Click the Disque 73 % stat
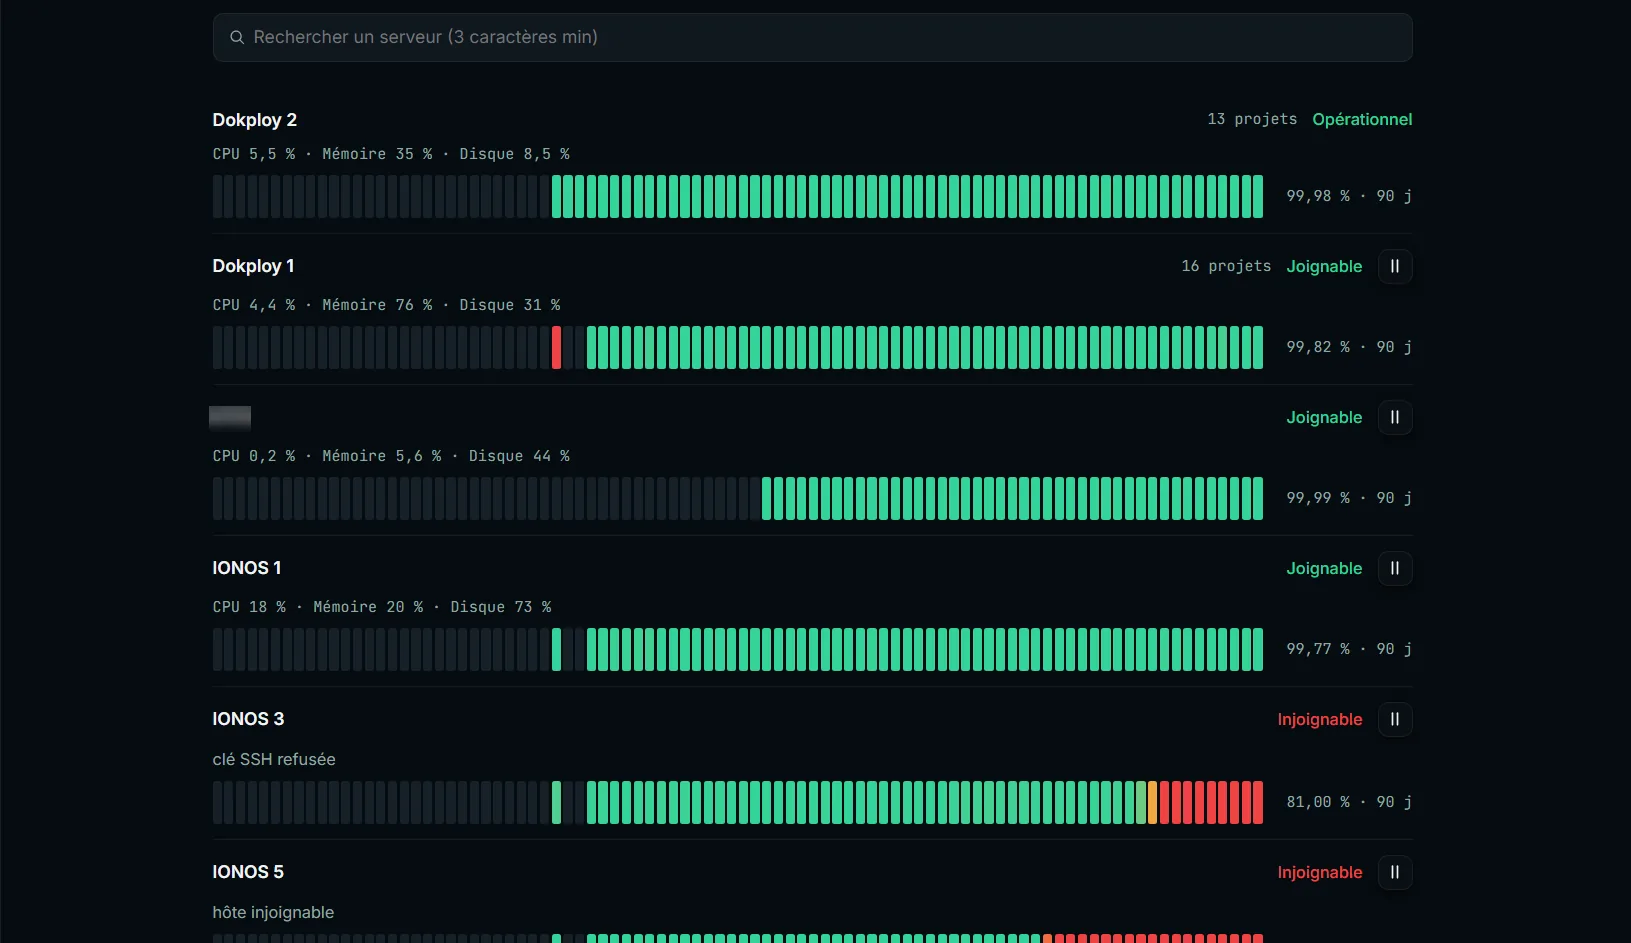 tap(500, 607)
